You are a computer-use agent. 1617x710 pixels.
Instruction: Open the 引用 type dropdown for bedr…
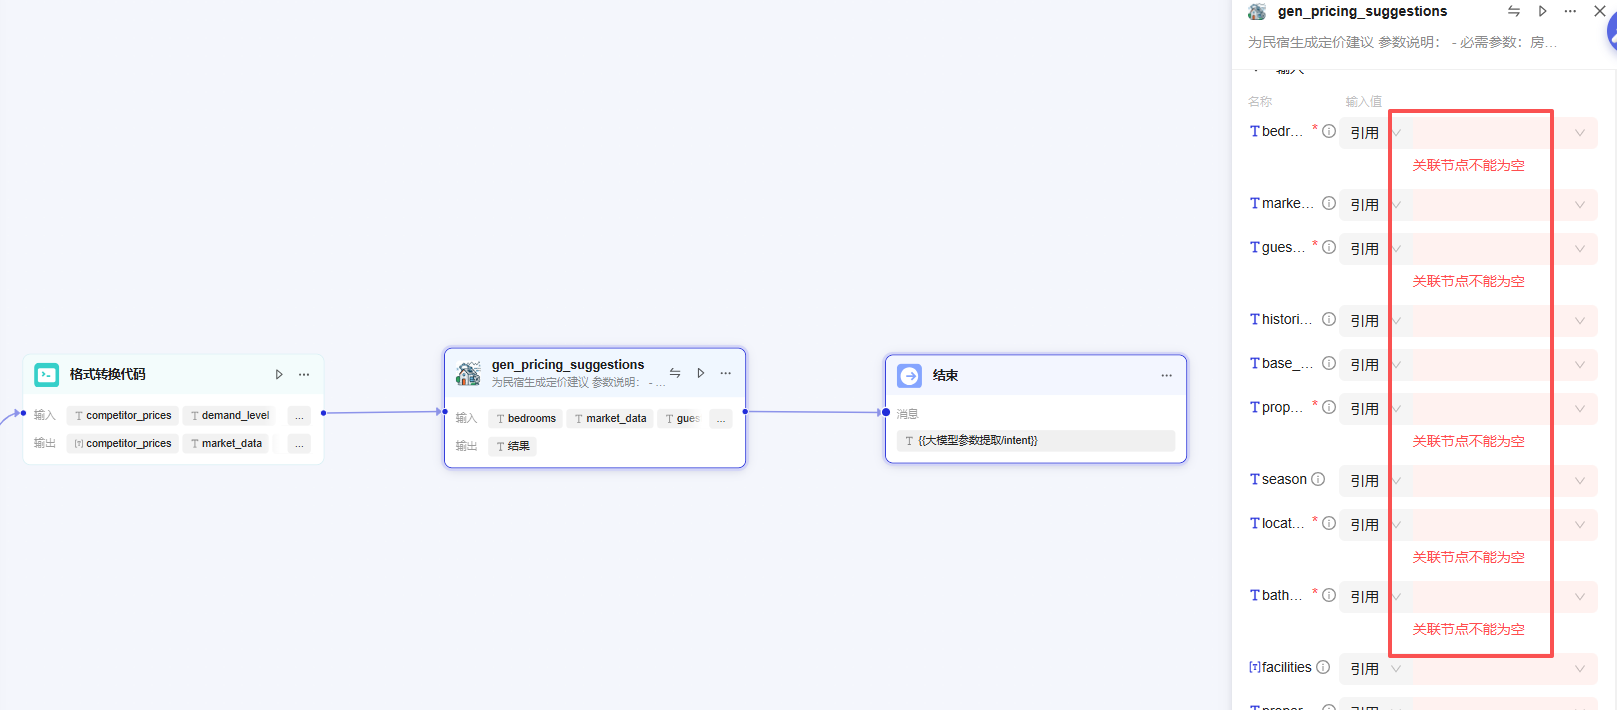click(1375, 132)
